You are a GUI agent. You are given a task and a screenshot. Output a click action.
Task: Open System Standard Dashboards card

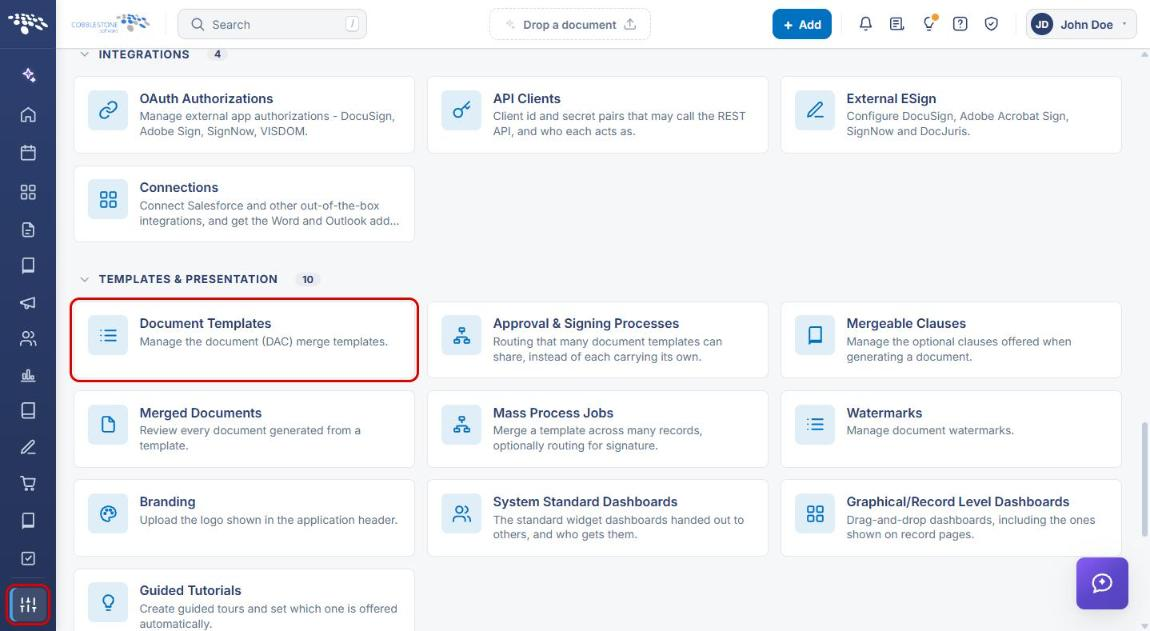click(x=598, y=518)
